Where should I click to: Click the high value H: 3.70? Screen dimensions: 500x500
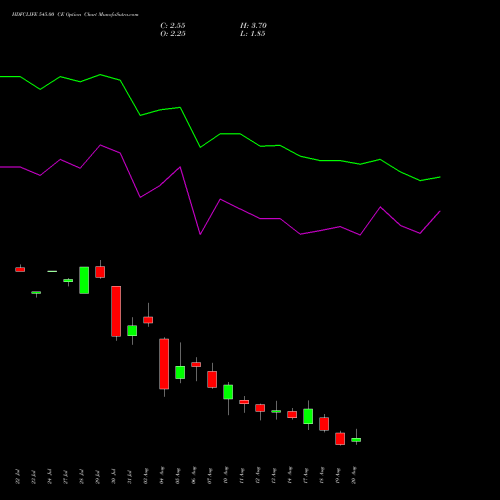[x=253, y=26]
